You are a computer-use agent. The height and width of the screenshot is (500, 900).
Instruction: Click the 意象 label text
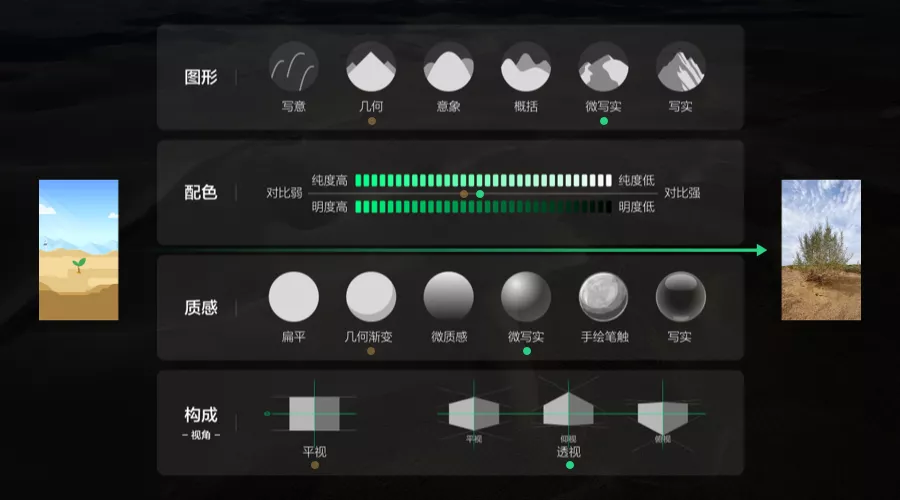click(x=448, y=107)
